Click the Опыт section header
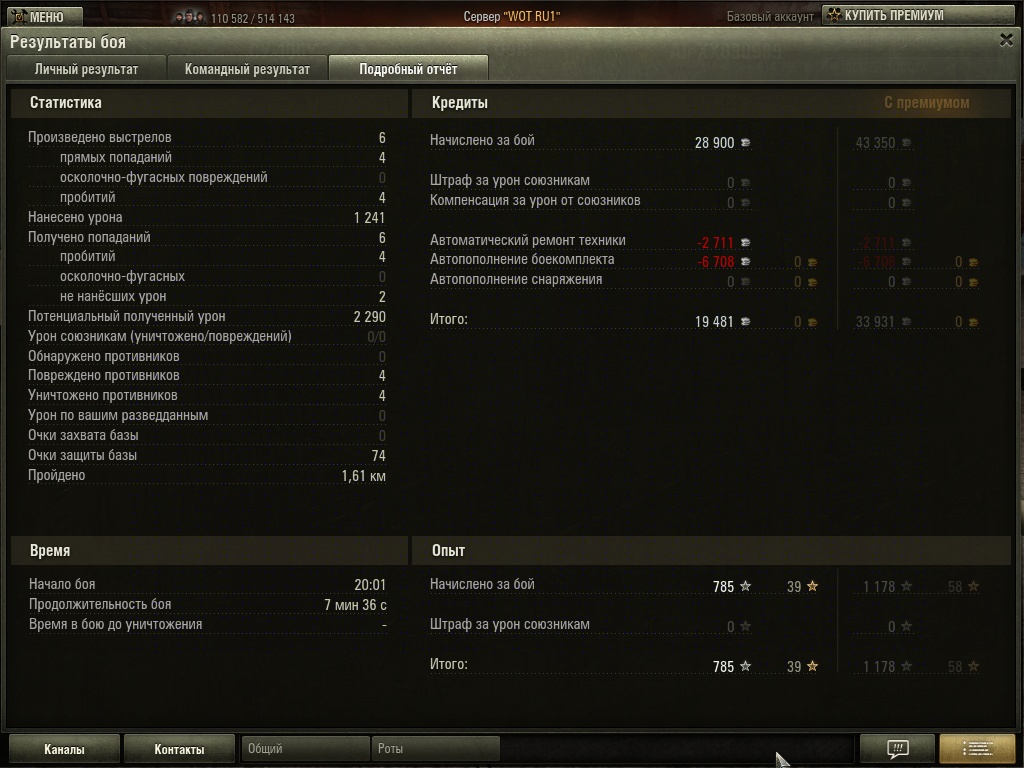 point(449,551)
